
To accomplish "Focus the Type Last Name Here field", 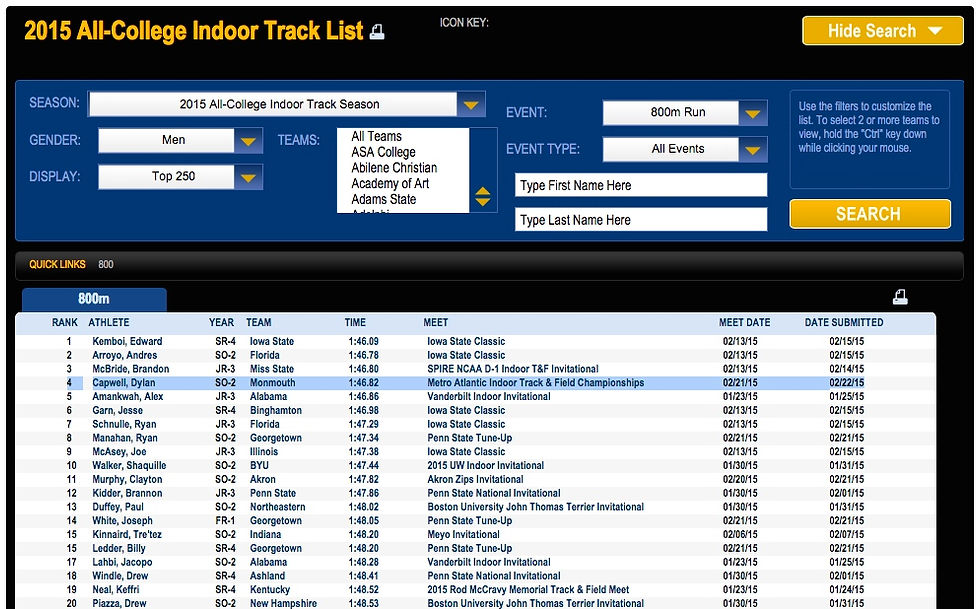I will coord(641,219).
